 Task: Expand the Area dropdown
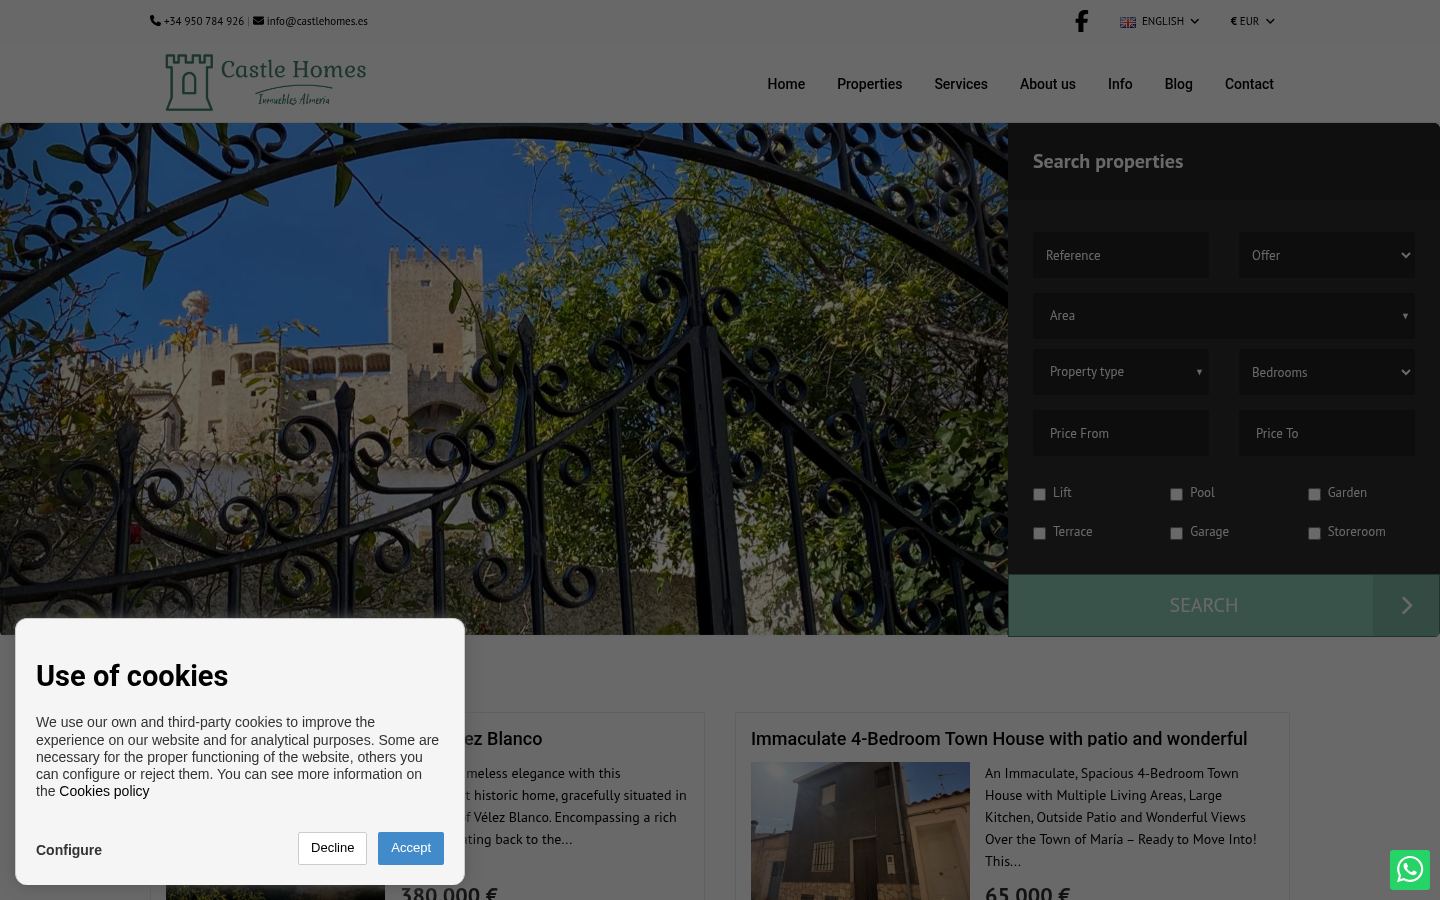[1224, 315]
